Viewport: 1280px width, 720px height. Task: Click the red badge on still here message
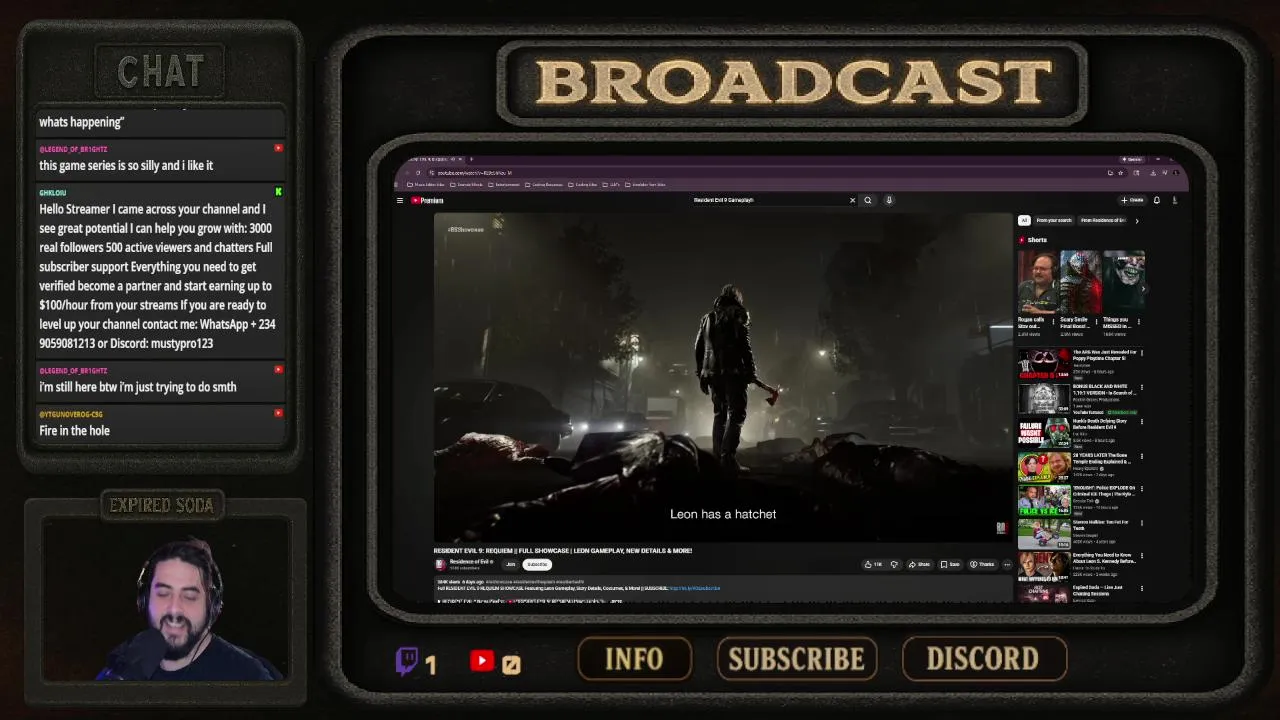(278, 370)
